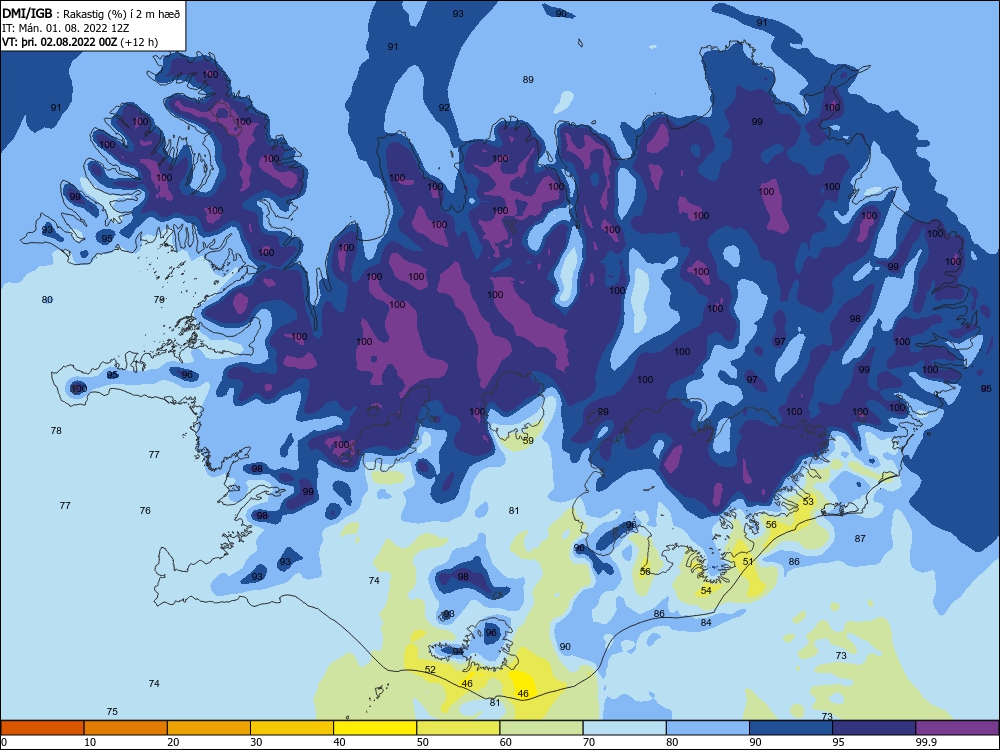1000x750 pixels.
Task: Pick the 50–60 legend color band
Action: point(458,728)
